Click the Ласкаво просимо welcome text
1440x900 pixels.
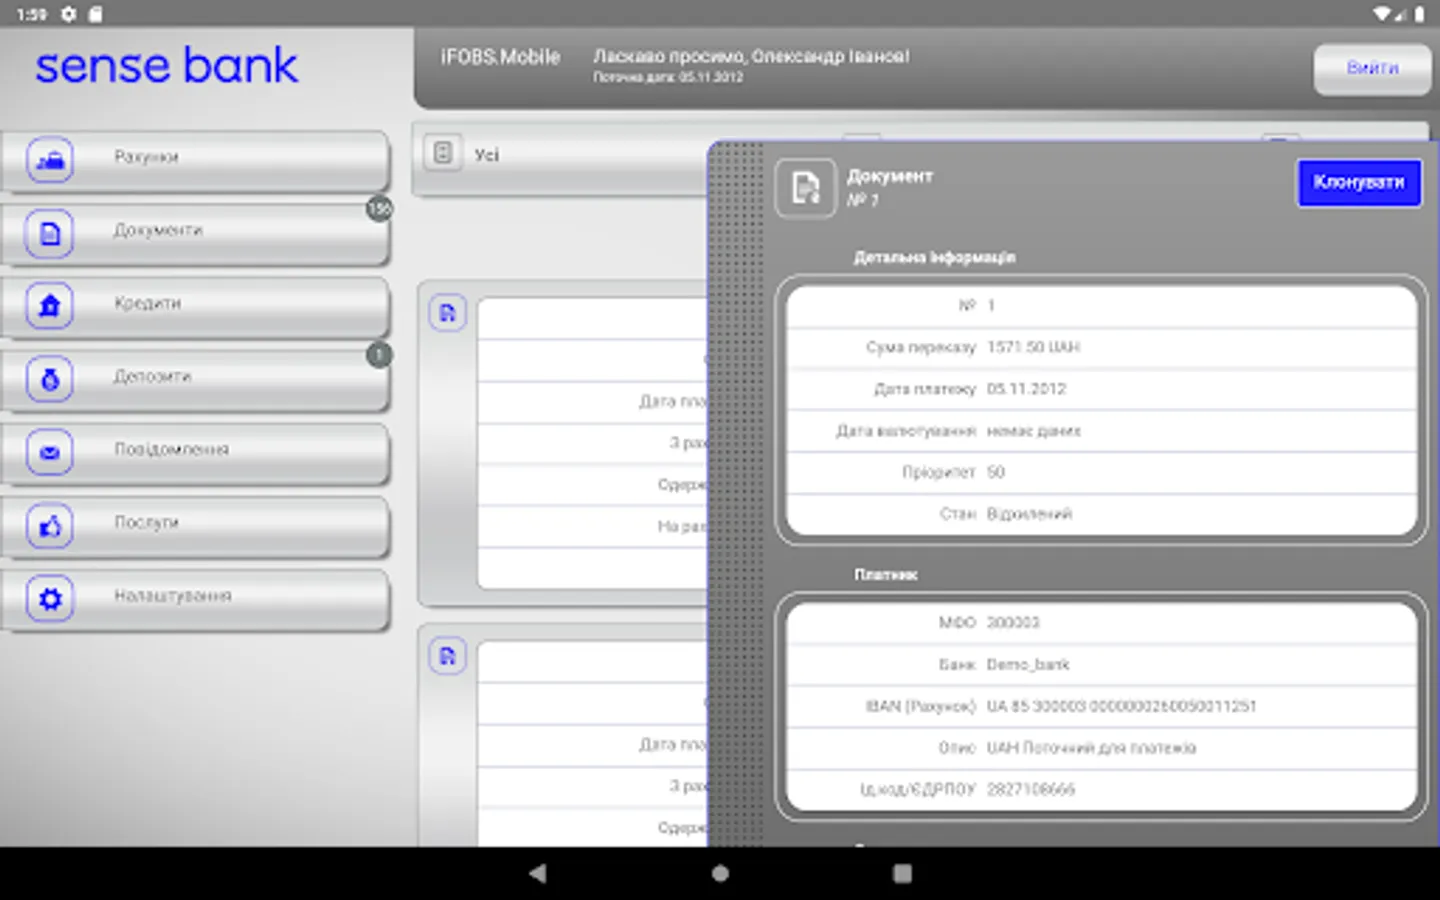[751, 57]
